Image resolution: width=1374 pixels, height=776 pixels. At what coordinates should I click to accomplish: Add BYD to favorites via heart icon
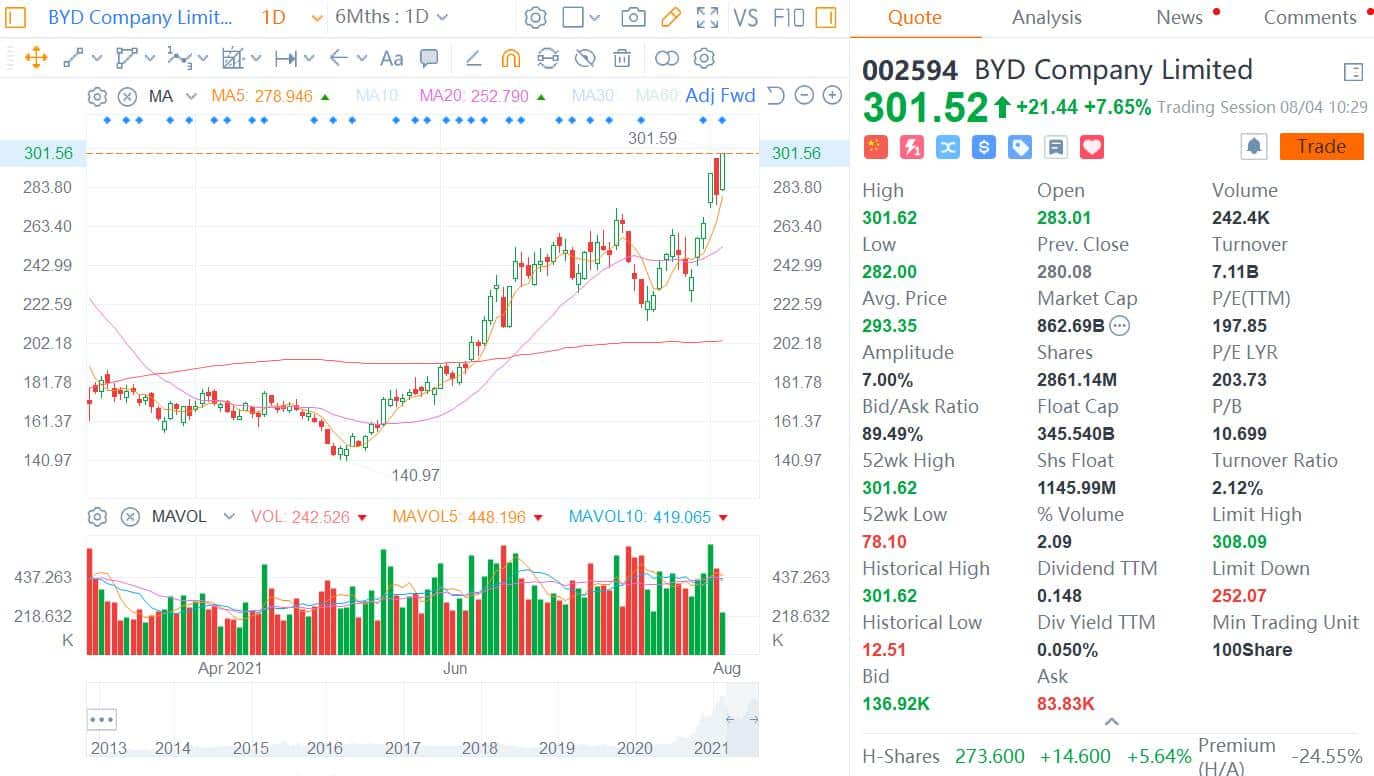click(x=1091, y=146)
